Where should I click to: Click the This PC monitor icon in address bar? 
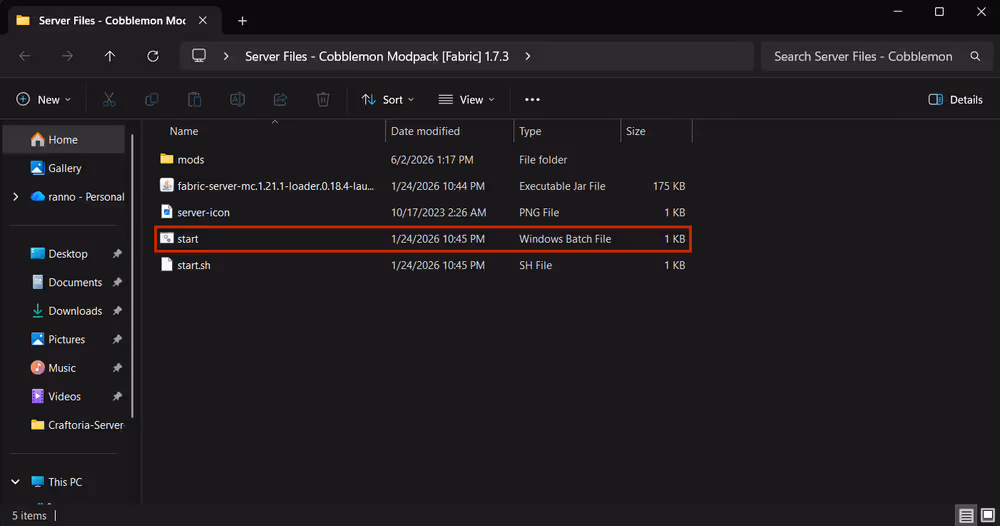point(199,56)
